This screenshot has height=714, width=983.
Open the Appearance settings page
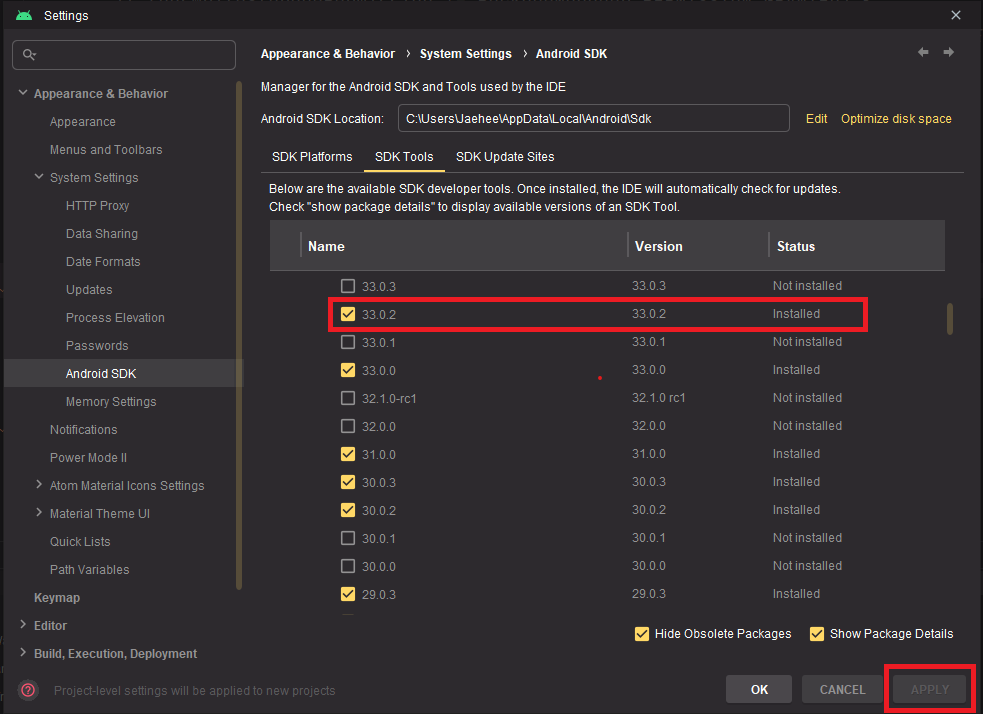83,122
